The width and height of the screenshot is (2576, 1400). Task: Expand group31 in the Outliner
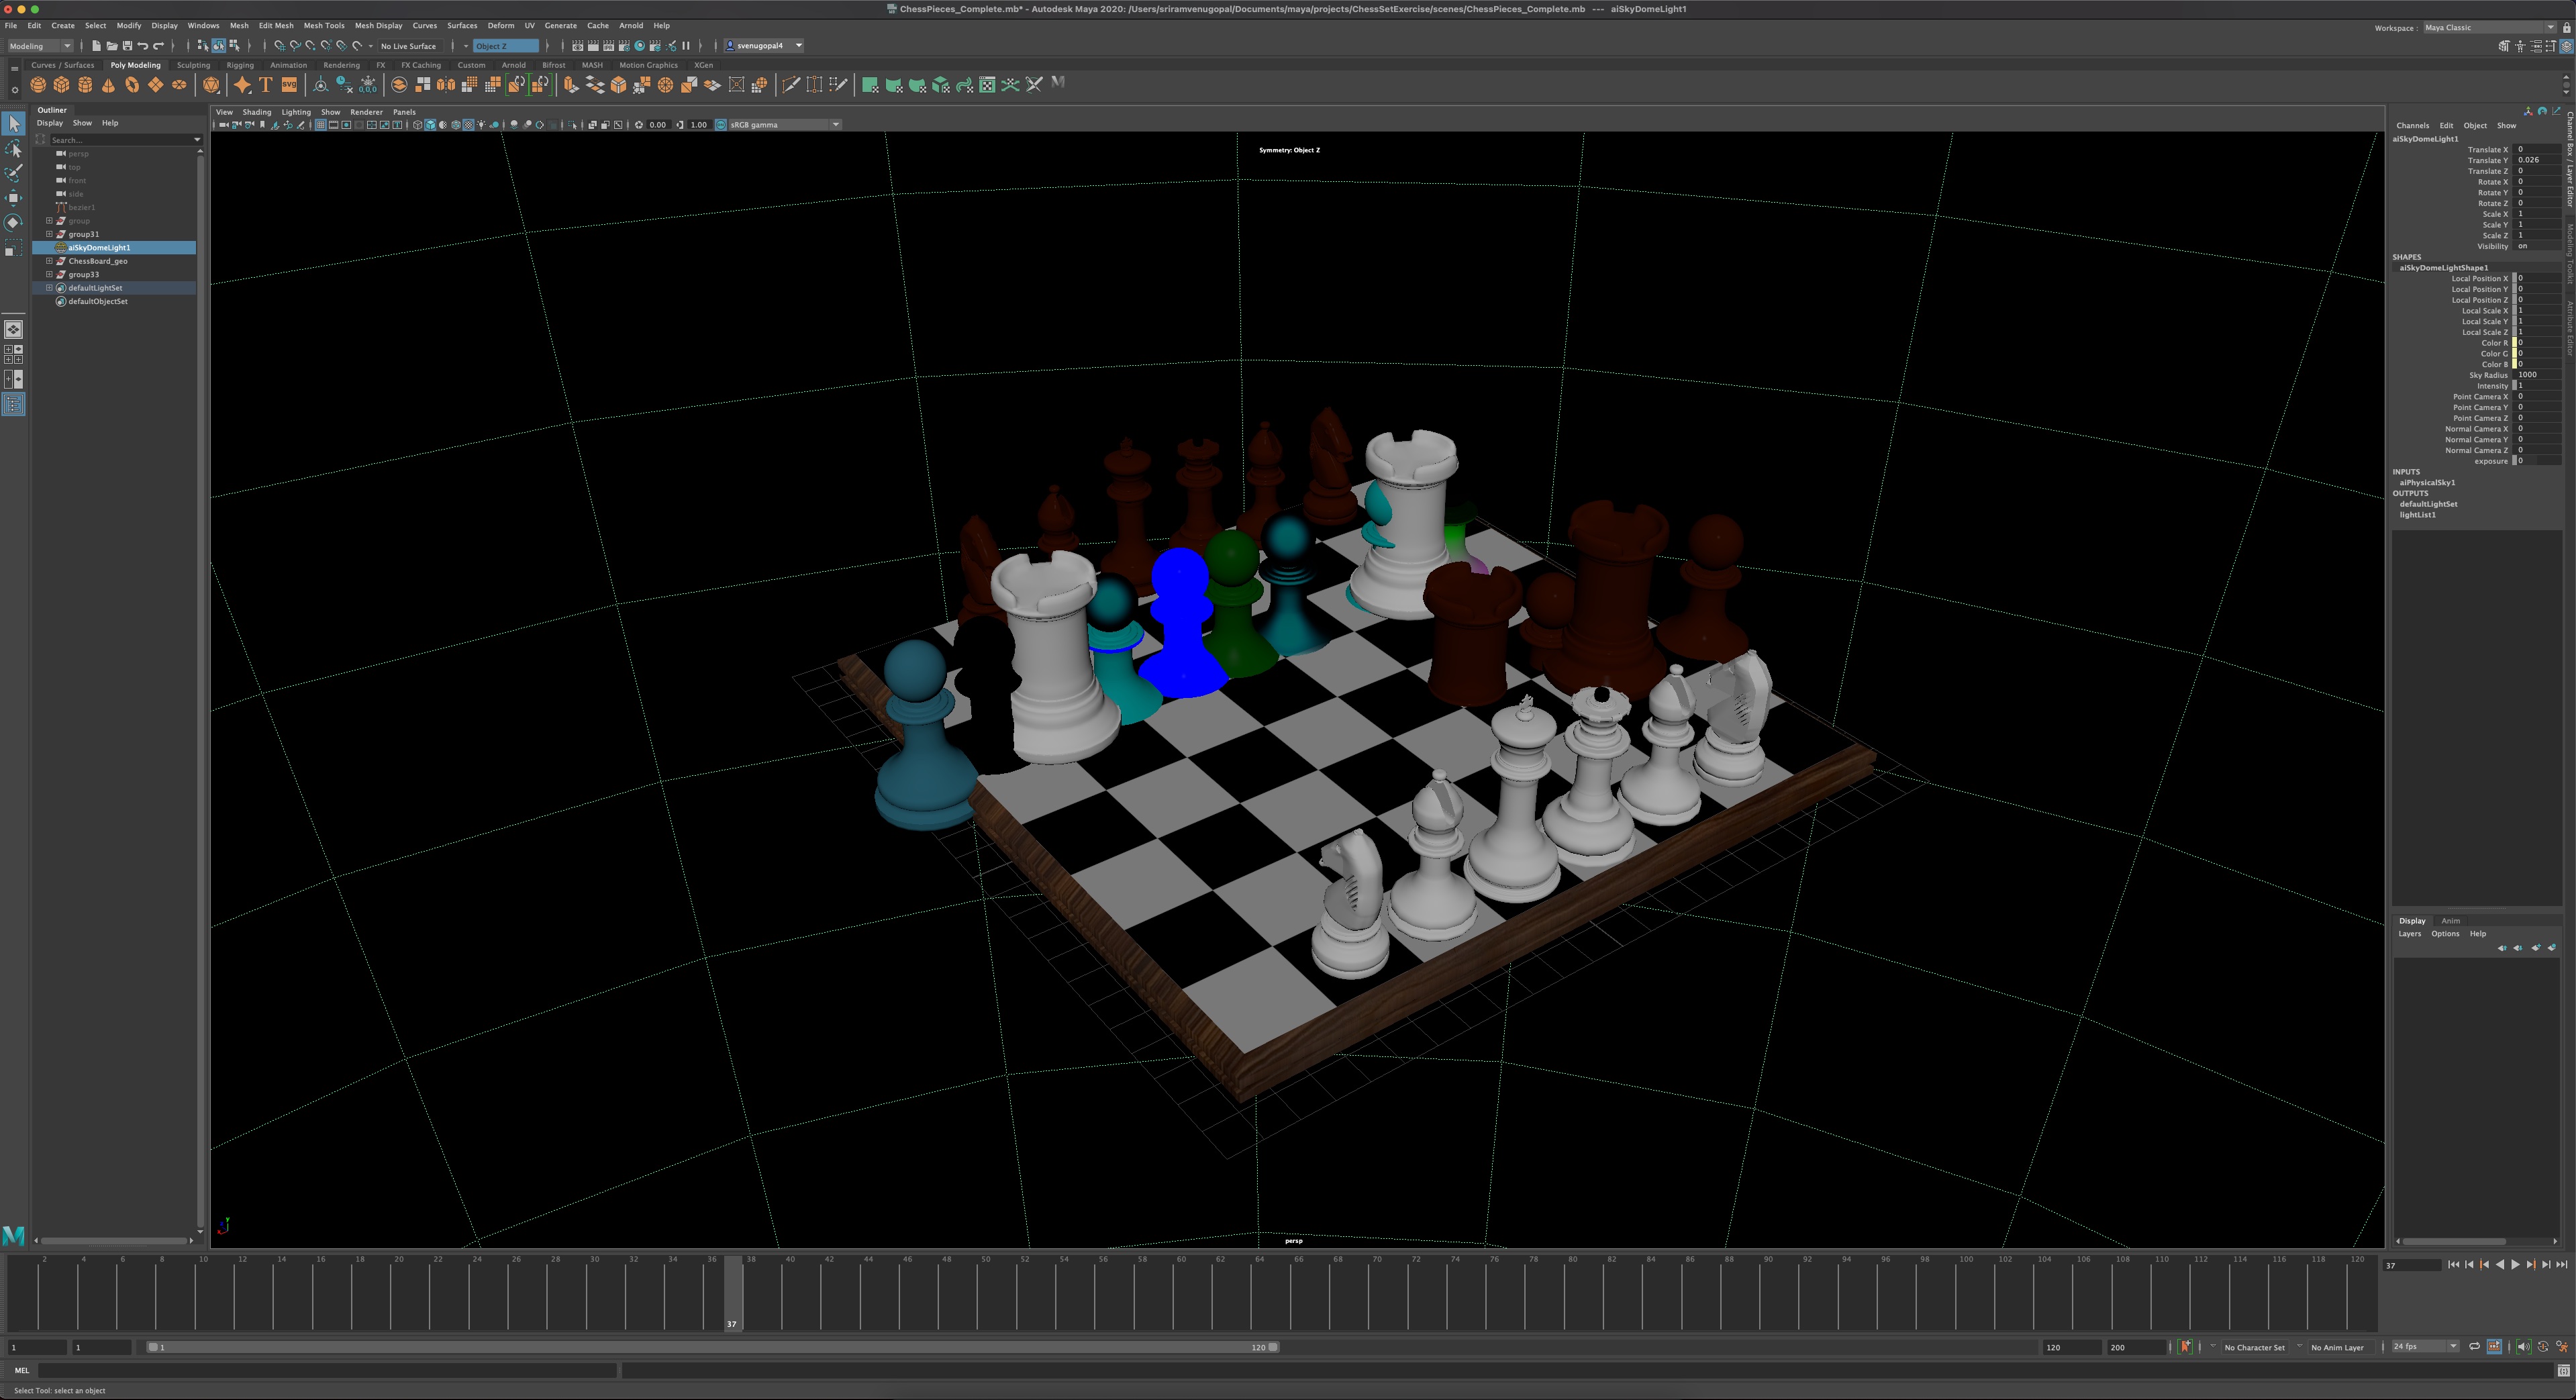click(x=49, y=234)
